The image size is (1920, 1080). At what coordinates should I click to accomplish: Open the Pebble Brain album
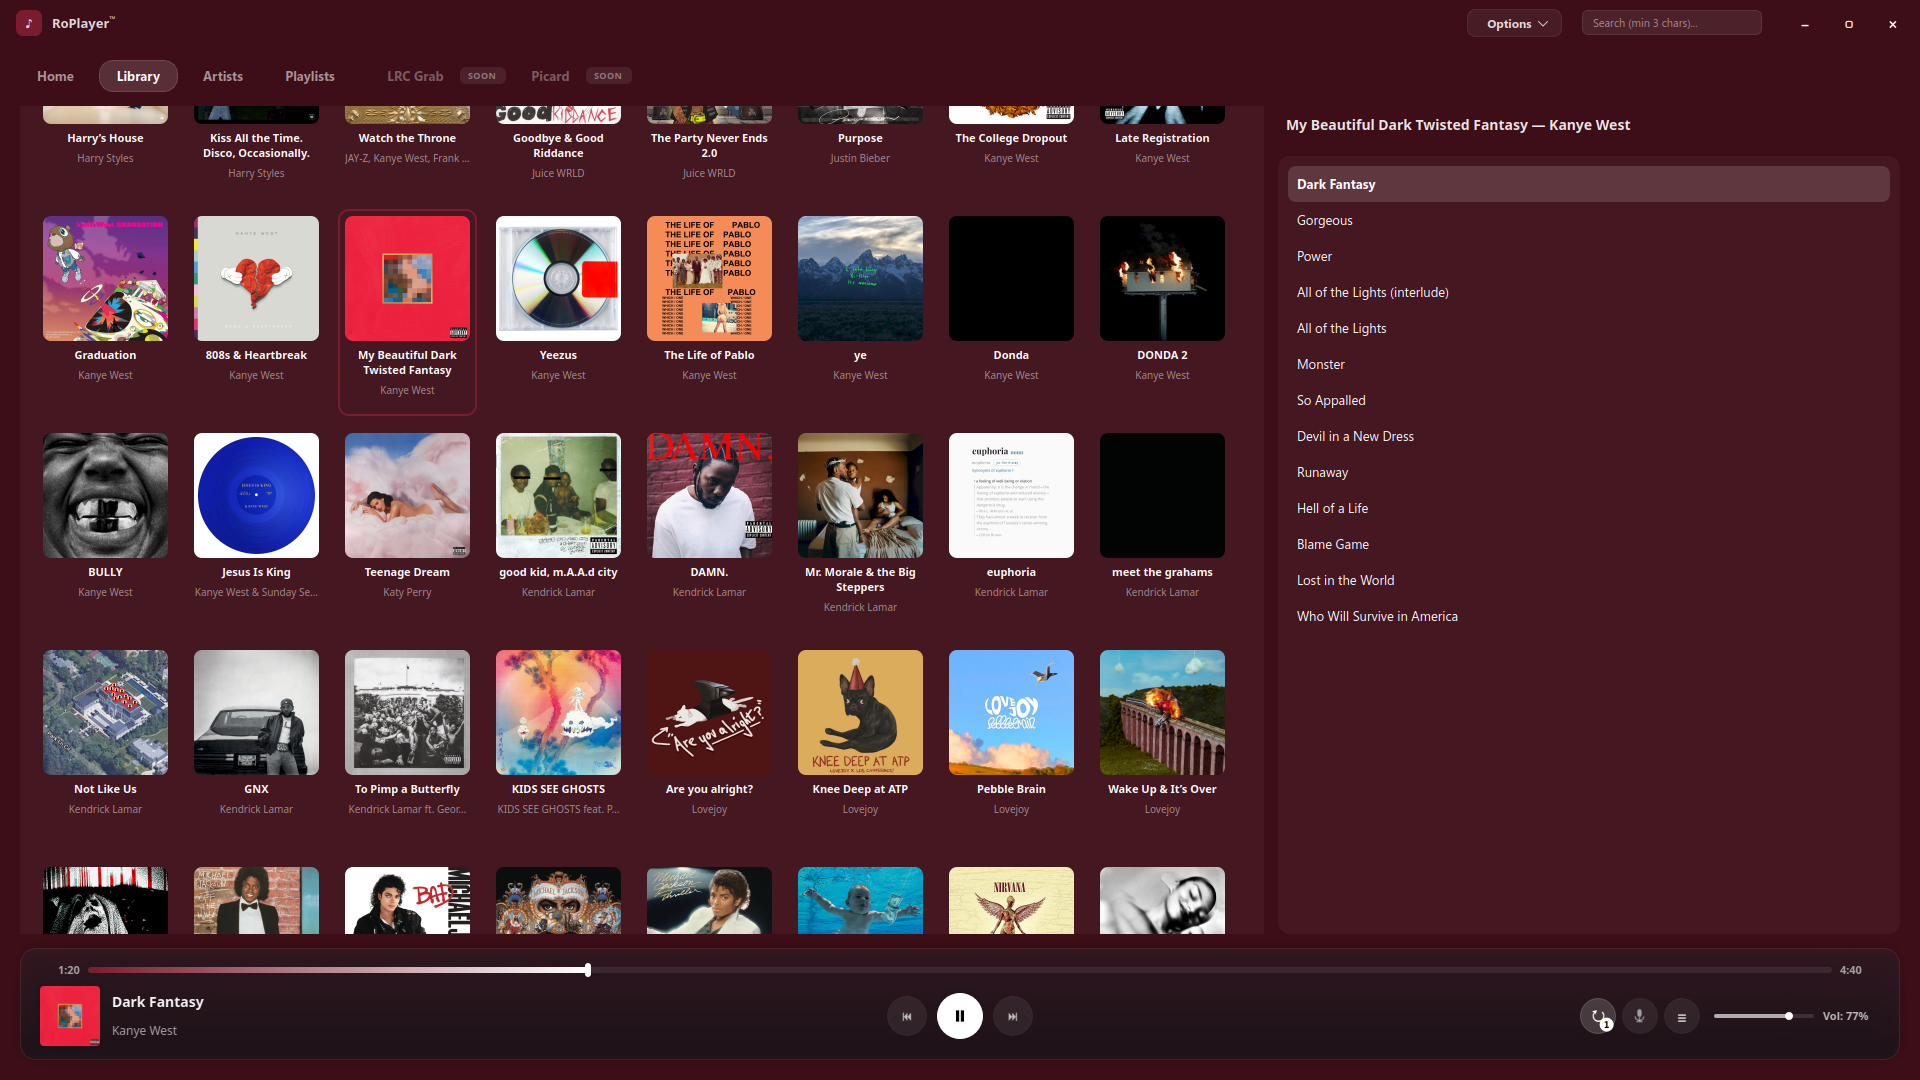pyautogui.click(x=1011, y=712)
